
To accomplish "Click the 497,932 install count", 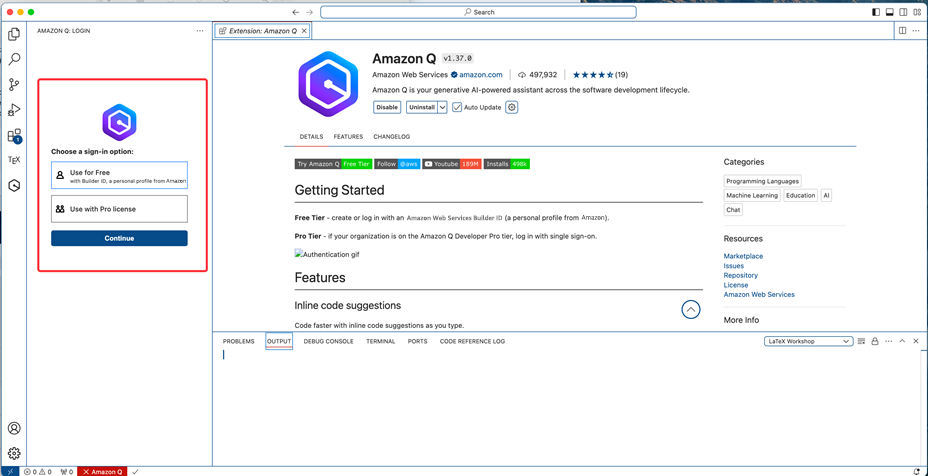I will click(x=537, y=75).
